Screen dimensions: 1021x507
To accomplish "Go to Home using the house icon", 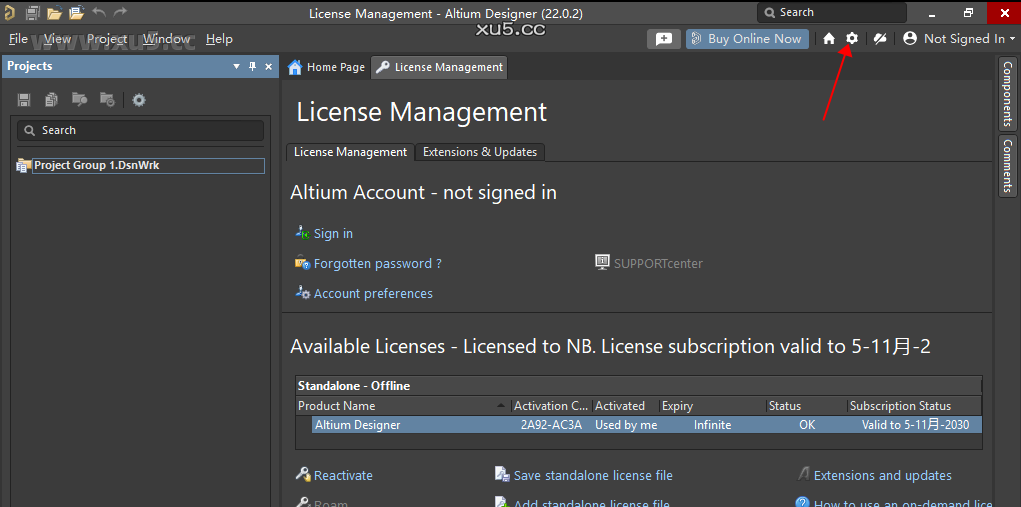I will [x=829, y=38].
